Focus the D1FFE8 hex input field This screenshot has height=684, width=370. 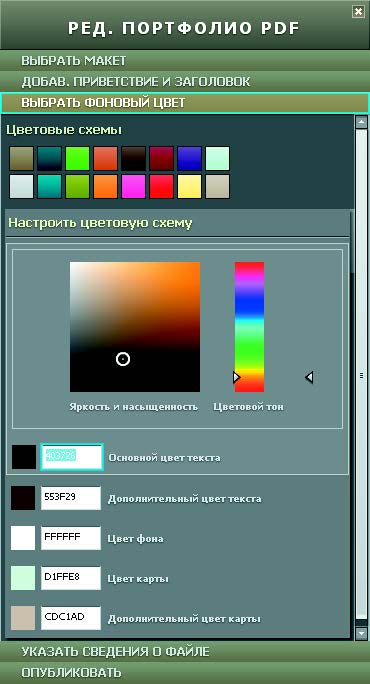[x=71, y=578]
